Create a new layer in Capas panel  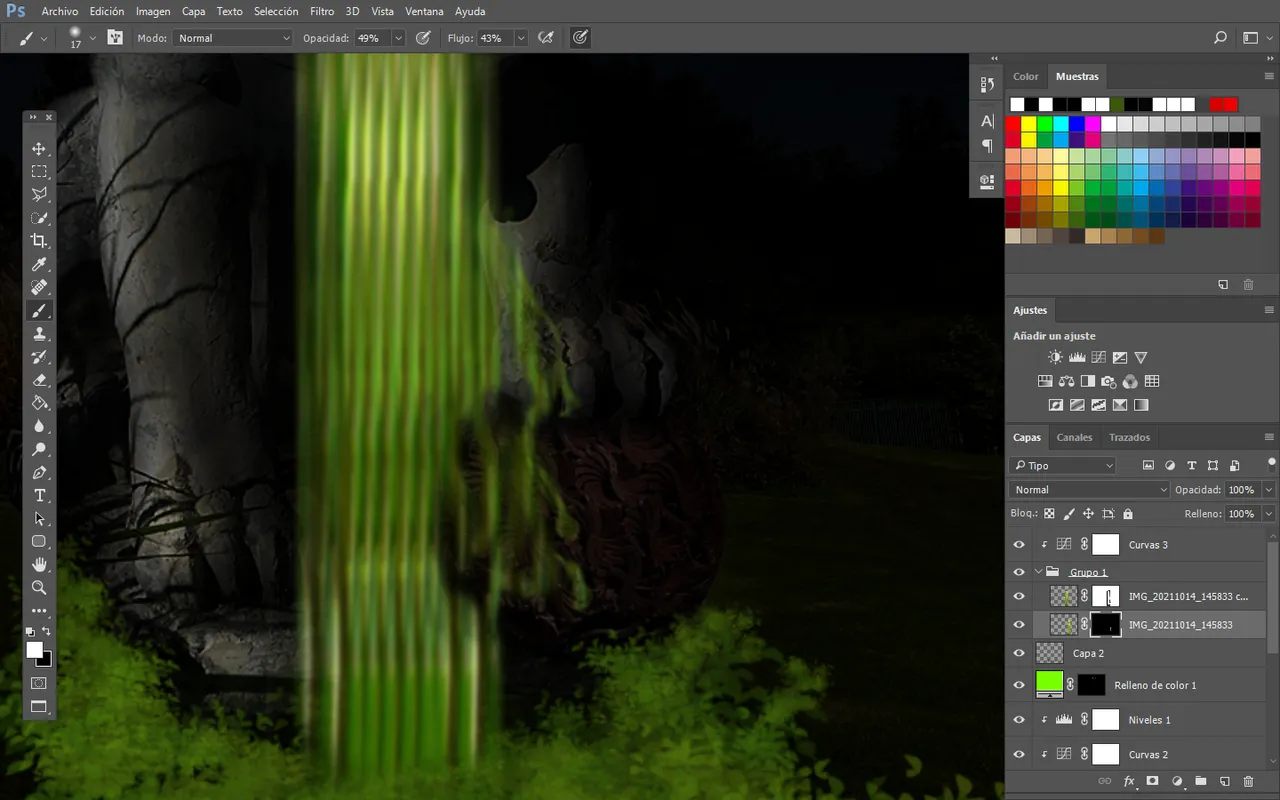1224,781
